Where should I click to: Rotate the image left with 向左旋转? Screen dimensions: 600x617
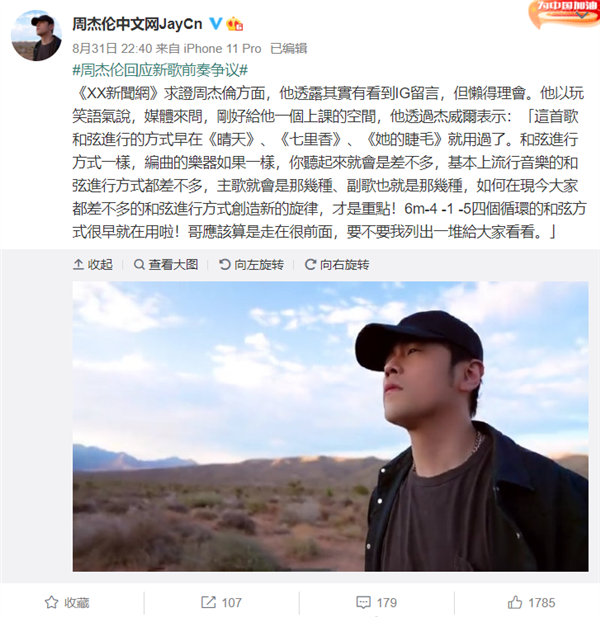(251, 264)
